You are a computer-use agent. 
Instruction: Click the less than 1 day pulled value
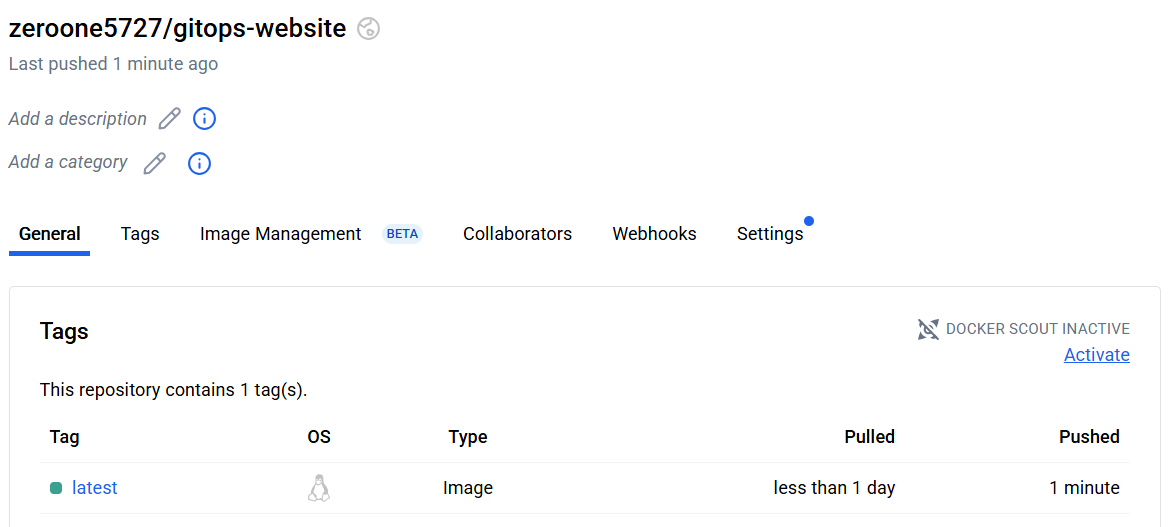(834, 488)
